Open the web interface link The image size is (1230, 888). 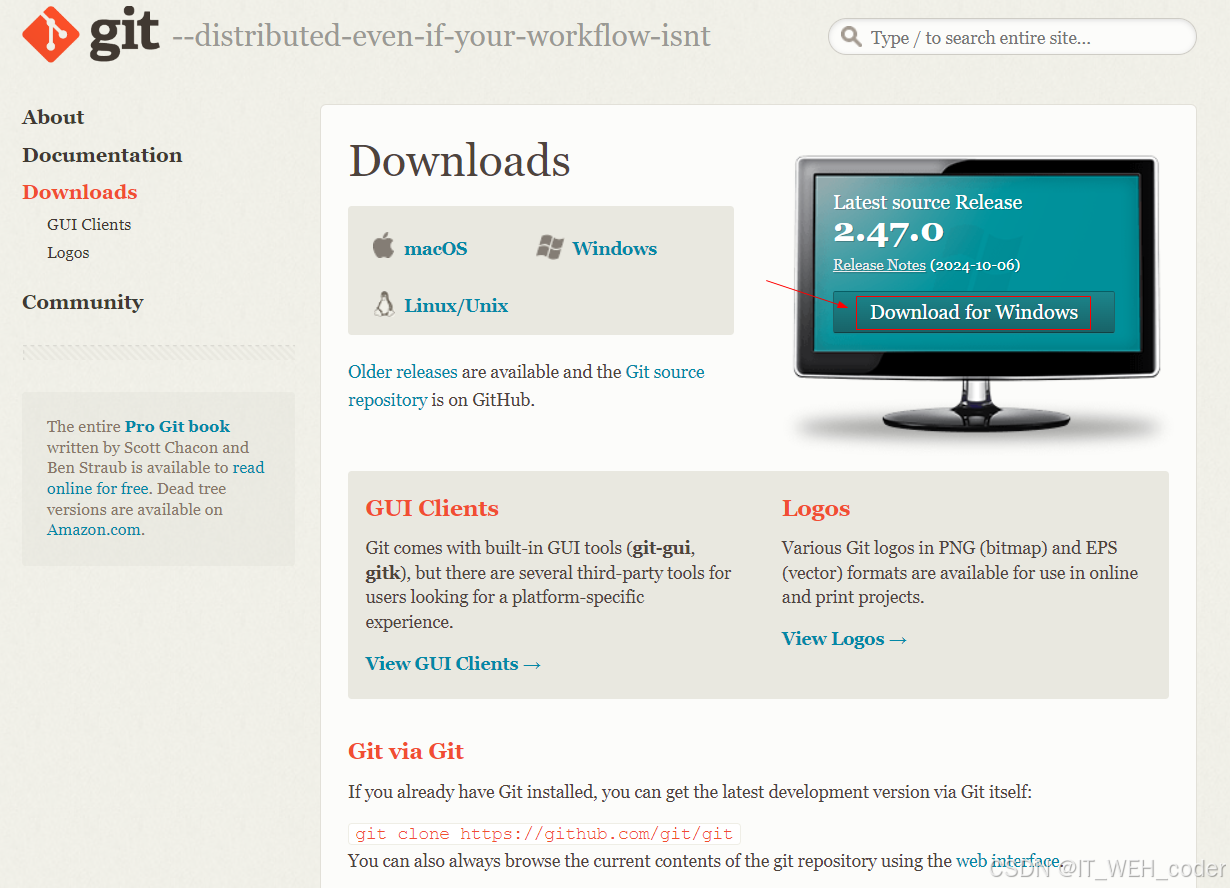(x=1007, y=860)
